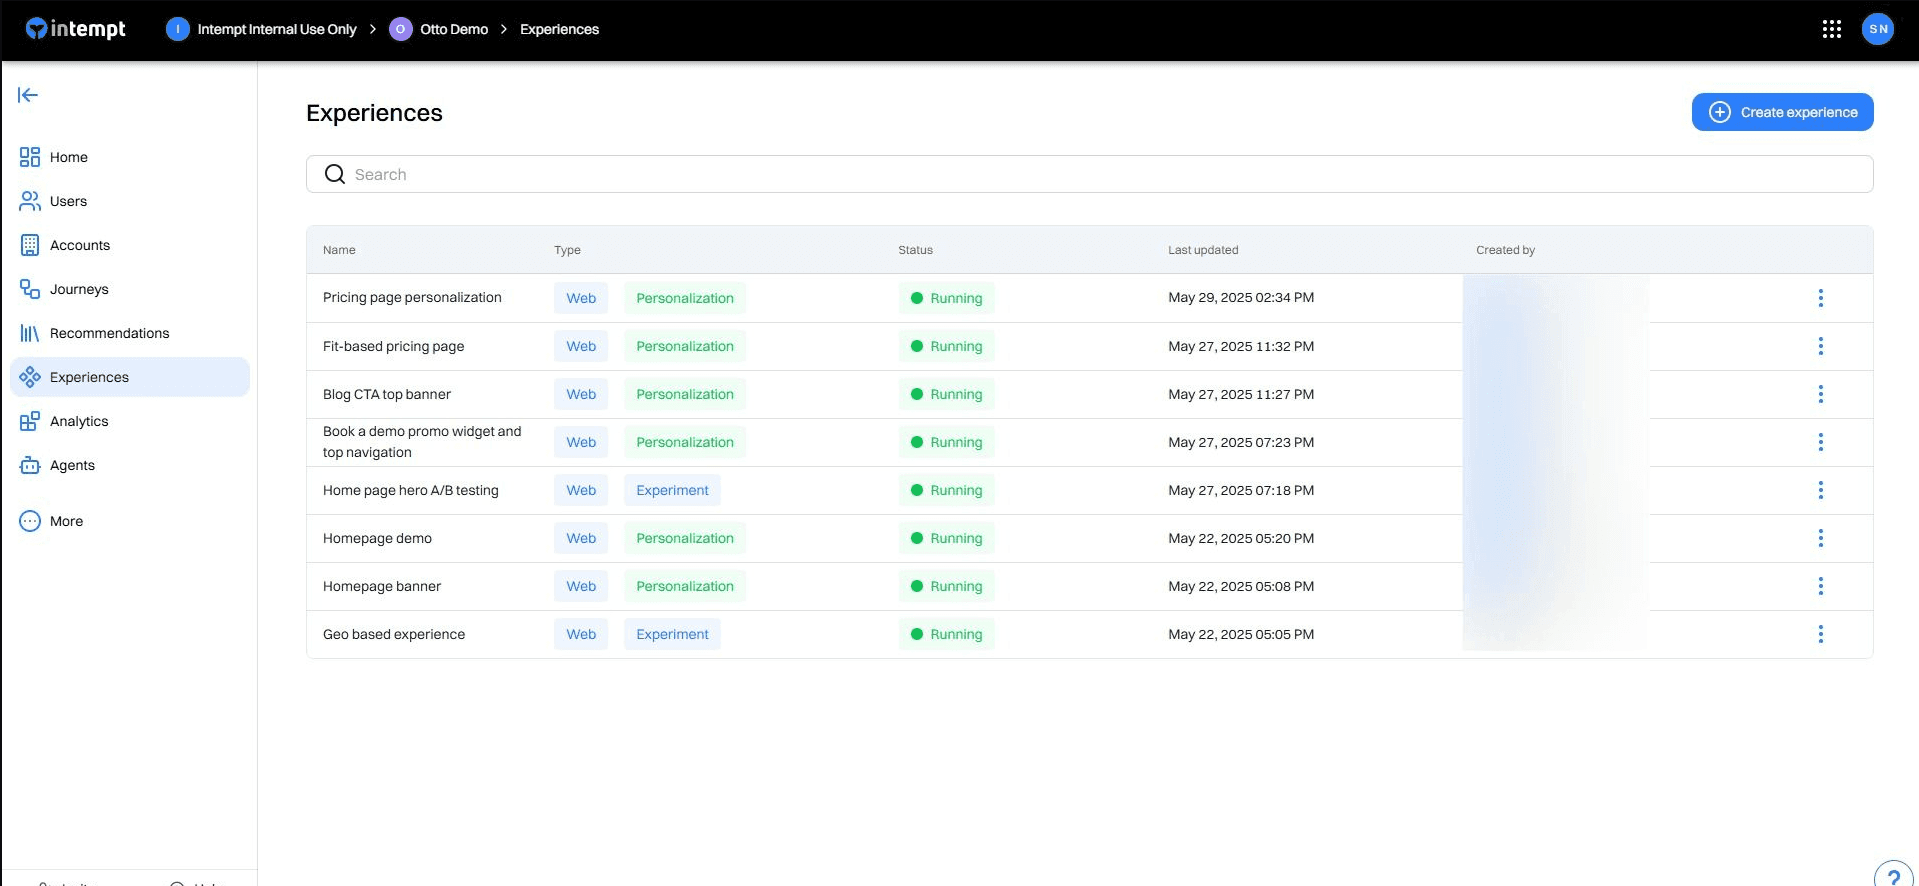Open the Blog CTA top banner experience
This screenshot has height=886, width=1919.
[x=387, y=394]
